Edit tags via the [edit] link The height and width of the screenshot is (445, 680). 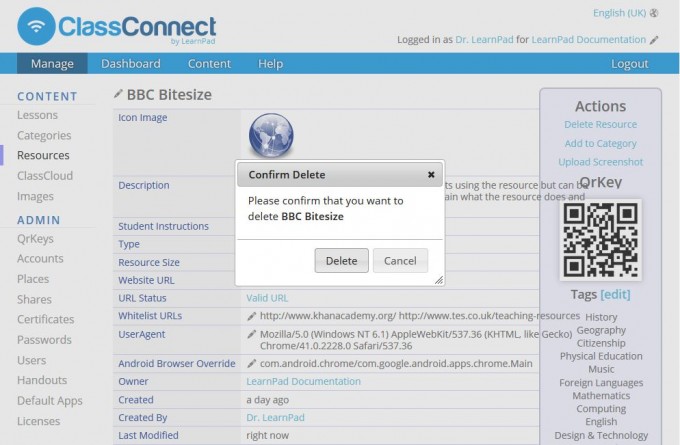[615, 294]
